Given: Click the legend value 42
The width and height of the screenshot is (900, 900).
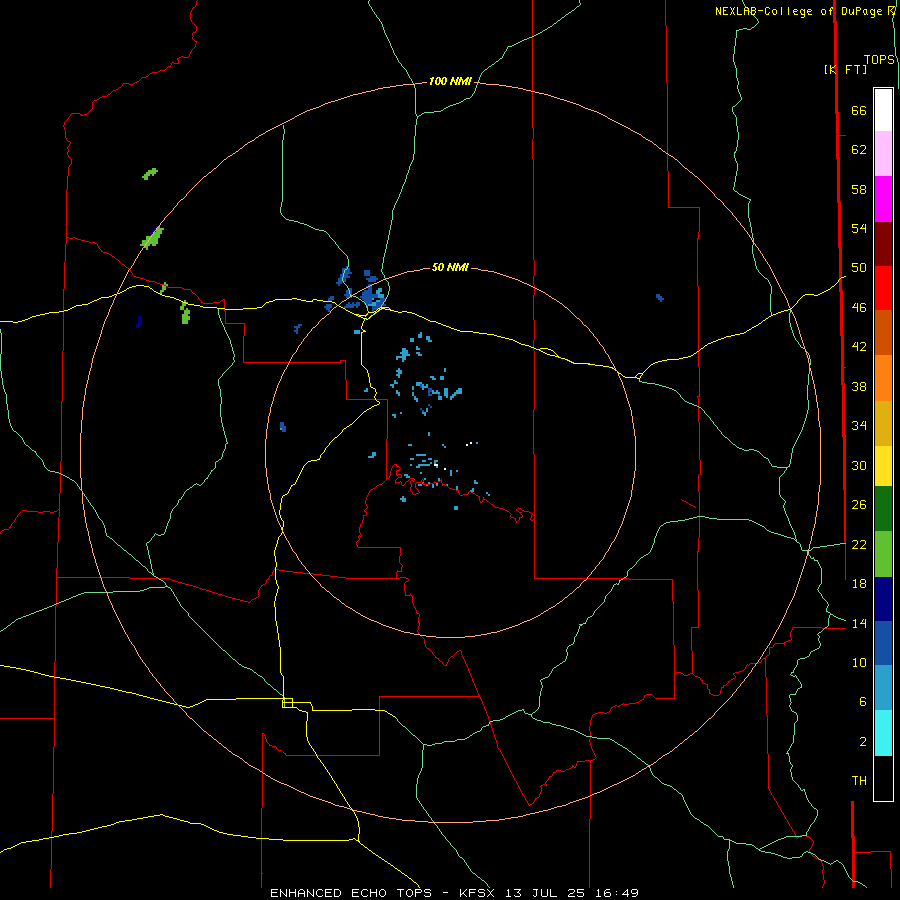Looking at the screenshot, I should click(859, 347).
